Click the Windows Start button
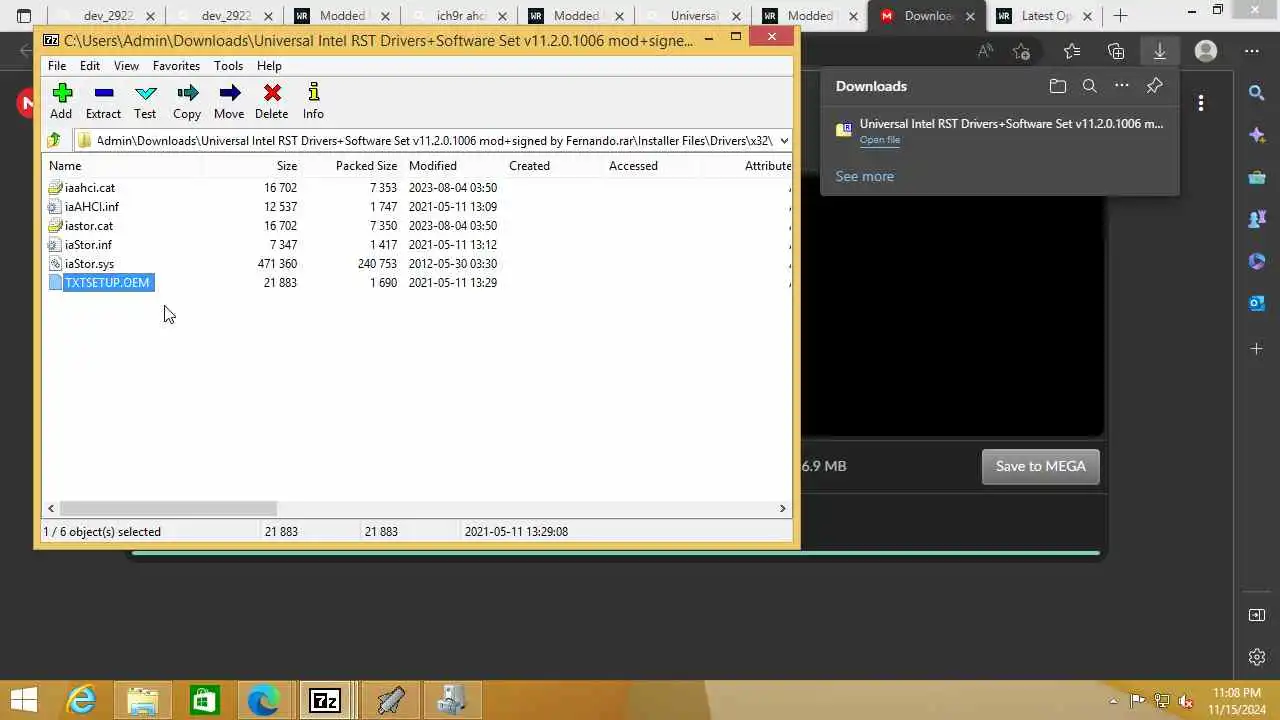The width and height of the screenshot is (1280, 720). (x=23, y=700)
